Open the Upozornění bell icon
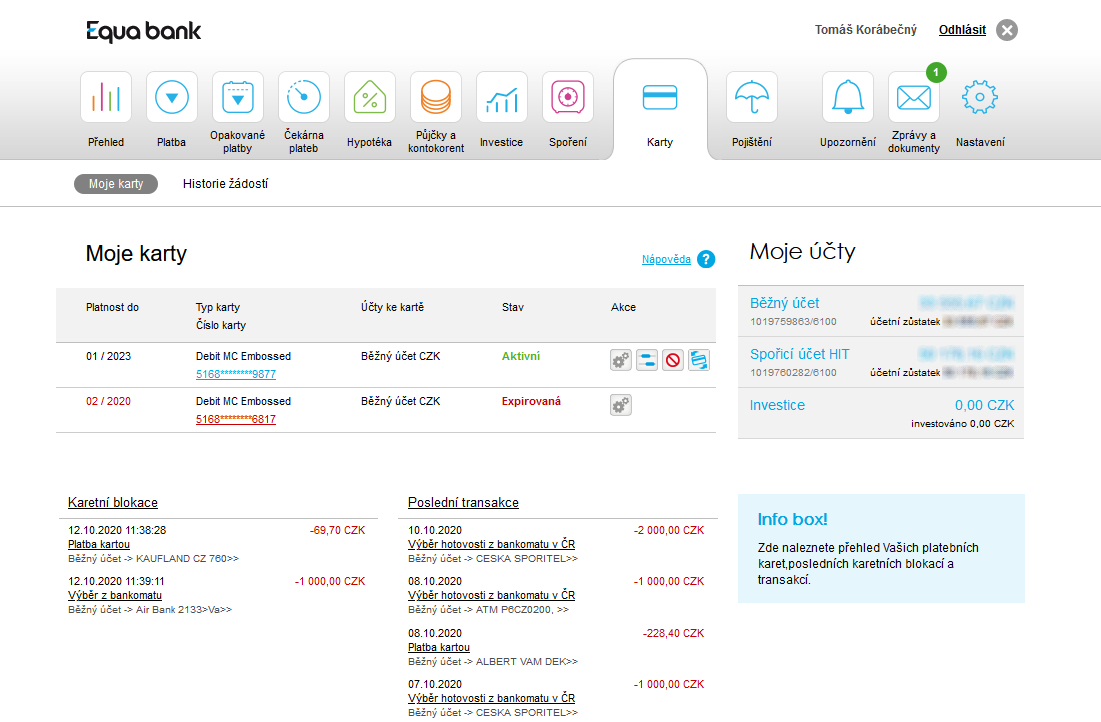Screen dimensions: 1101x722 (848, 98)
